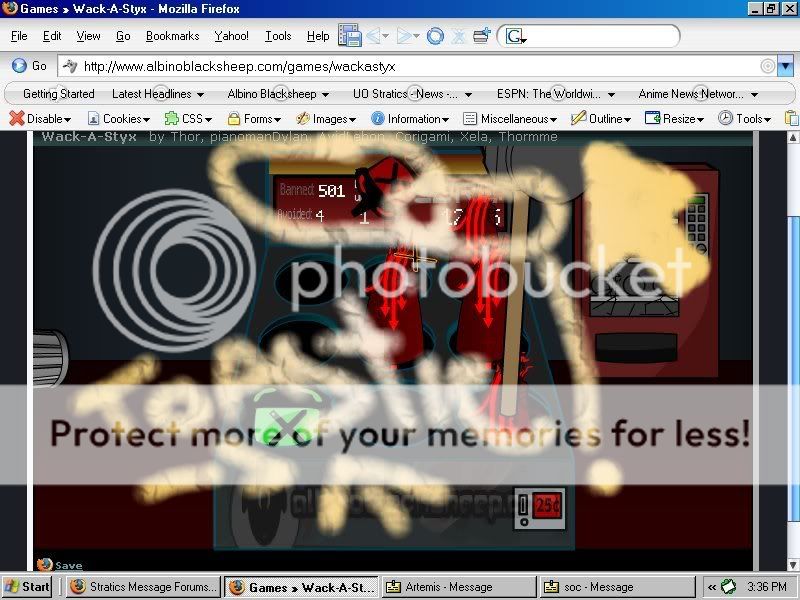Open the Disable menu with red X icon
This screenshot has height=600, width=800.
[x=40, y=119]
